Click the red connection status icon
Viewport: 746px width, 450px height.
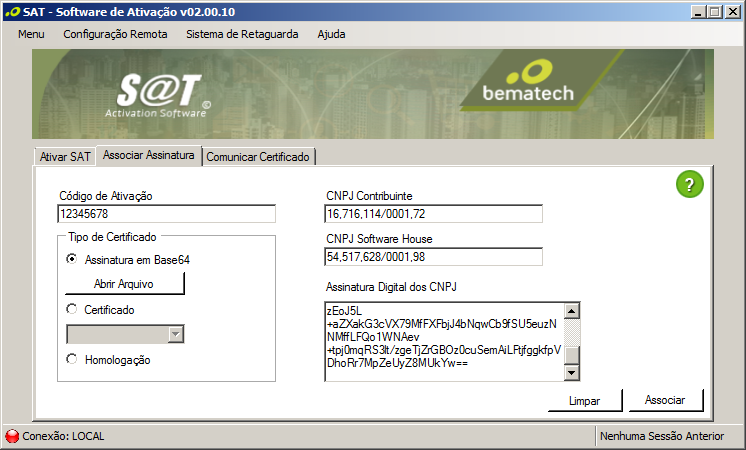tap(12, 436)
